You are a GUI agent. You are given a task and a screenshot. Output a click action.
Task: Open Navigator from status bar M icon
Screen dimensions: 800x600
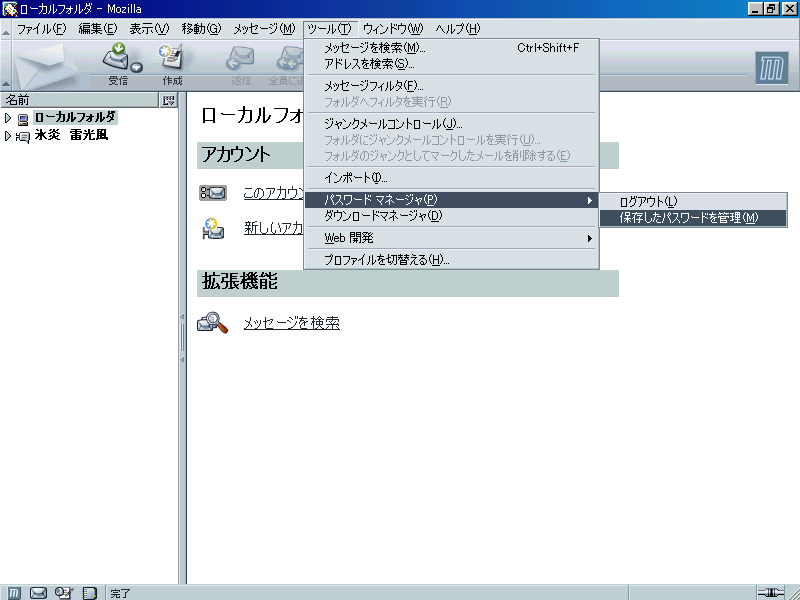[x=14, y=592]
